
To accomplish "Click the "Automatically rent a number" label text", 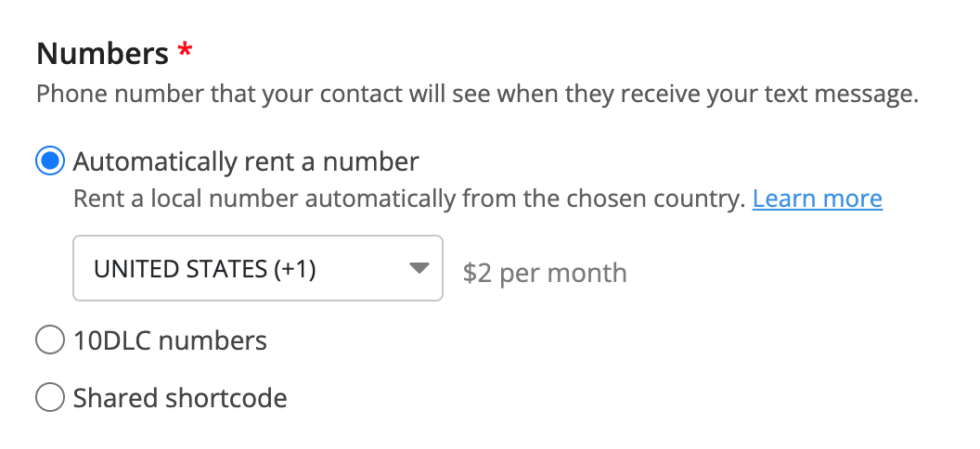I will [246, 161].
